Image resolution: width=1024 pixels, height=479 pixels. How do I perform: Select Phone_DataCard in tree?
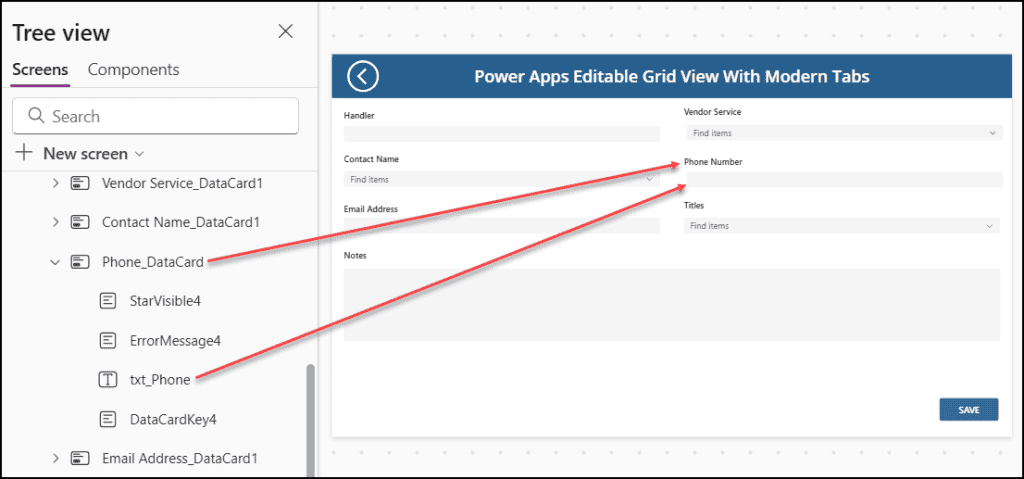tap(153, 262)
